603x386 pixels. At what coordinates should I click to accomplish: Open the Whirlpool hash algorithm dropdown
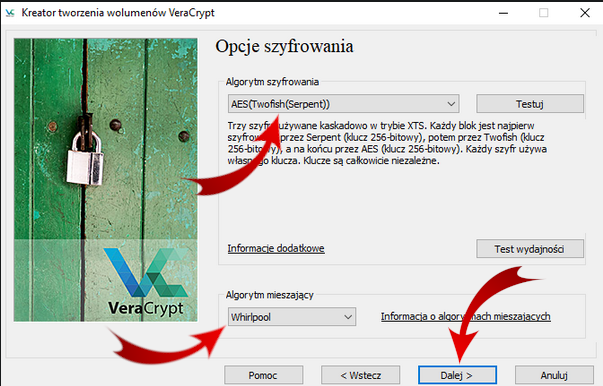pyautogui.click(x=292, y=317)
